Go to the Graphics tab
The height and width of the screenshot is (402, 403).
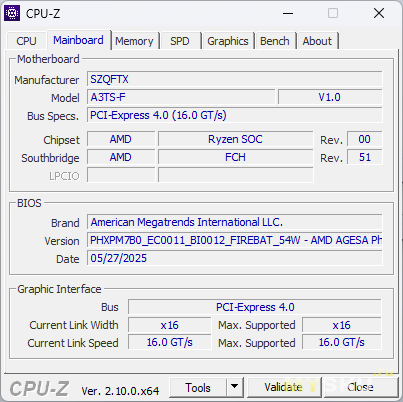(x=228, y=41)
